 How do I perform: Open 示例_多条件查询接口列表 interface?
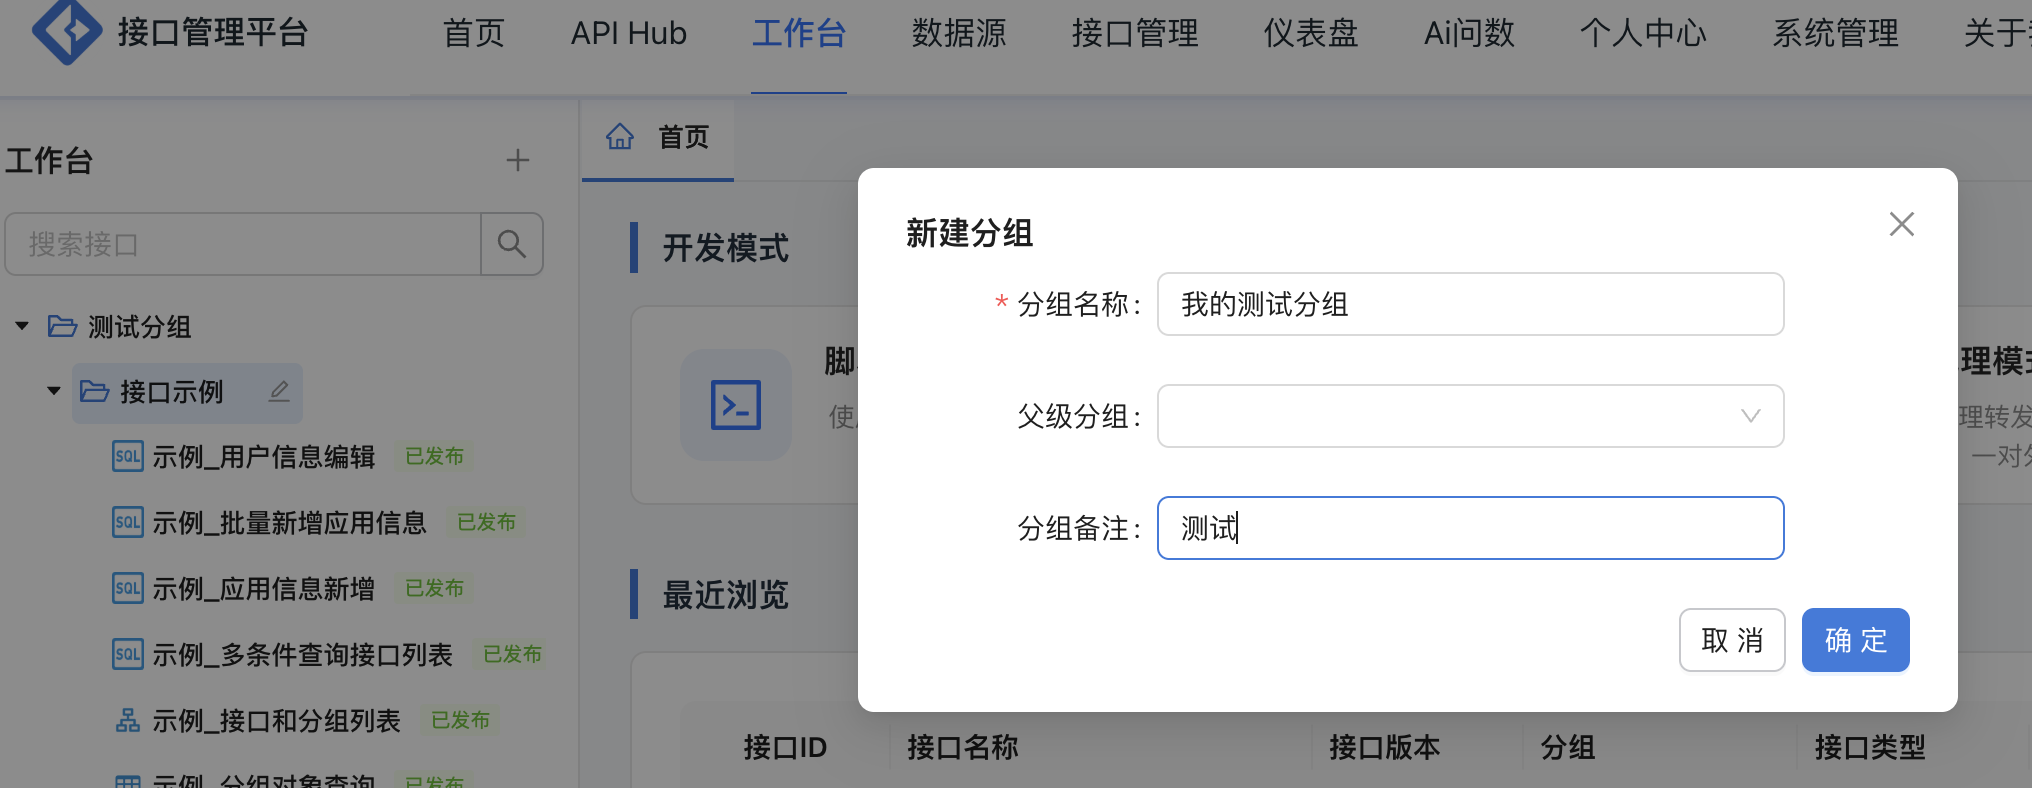pos(302,655)
